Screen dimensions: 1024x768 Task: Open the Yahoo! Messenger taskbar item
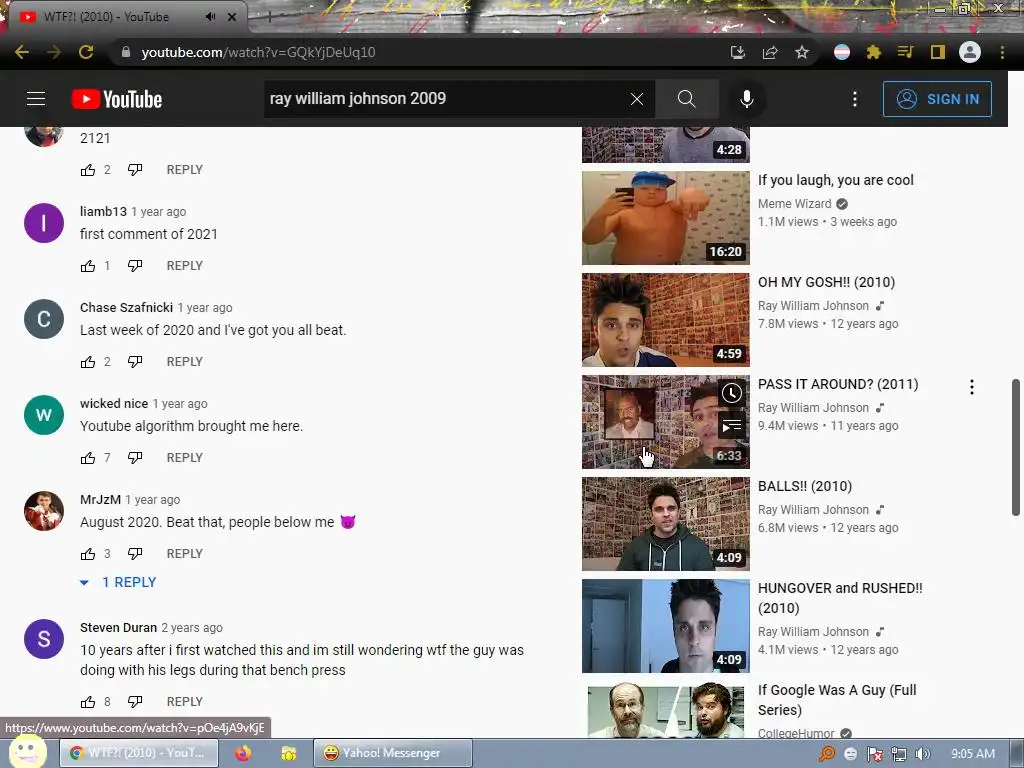click(392, 753)
